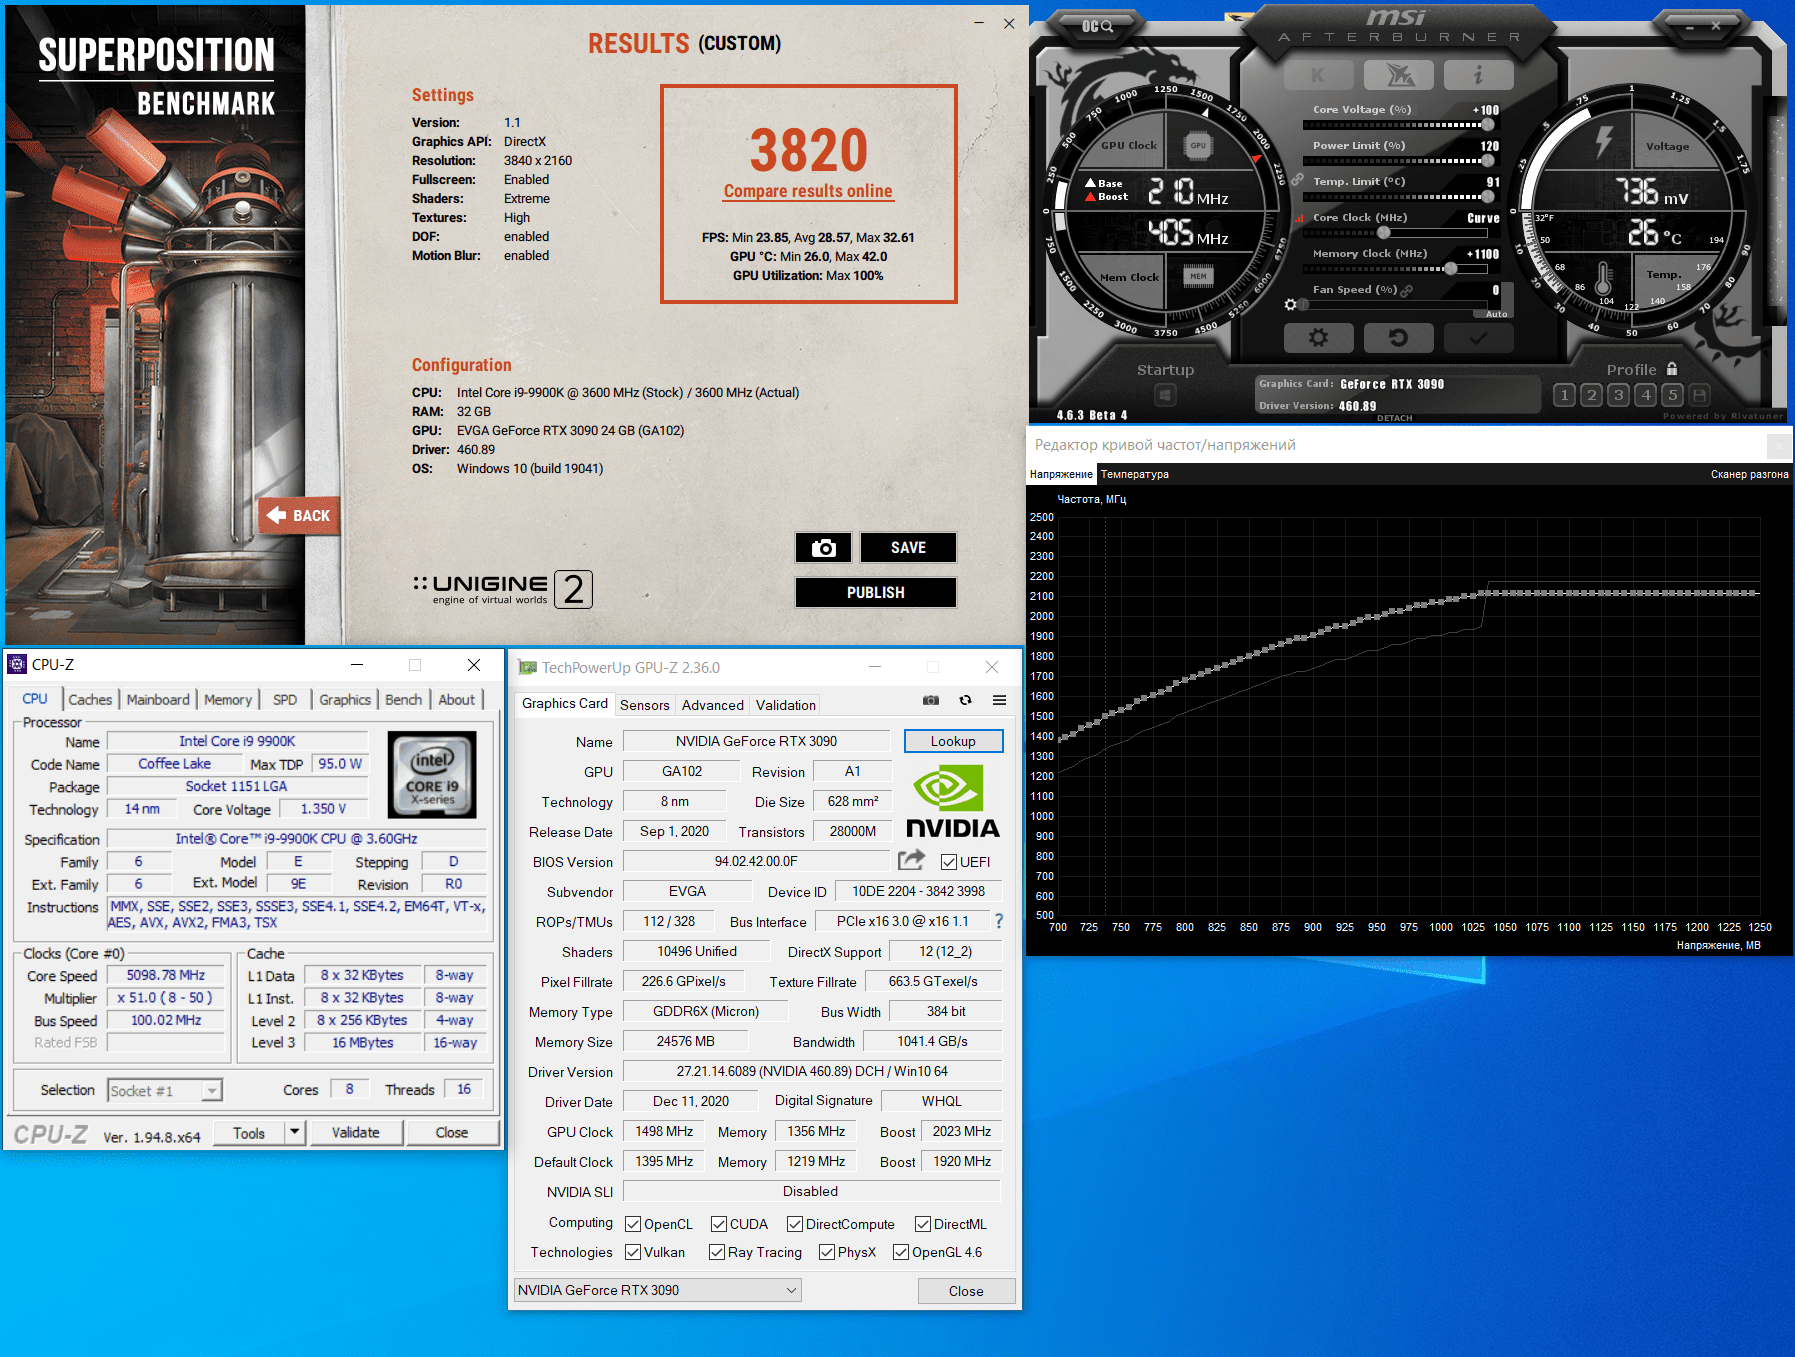Launch the Afterburner jet logo button

point(1399,75)
